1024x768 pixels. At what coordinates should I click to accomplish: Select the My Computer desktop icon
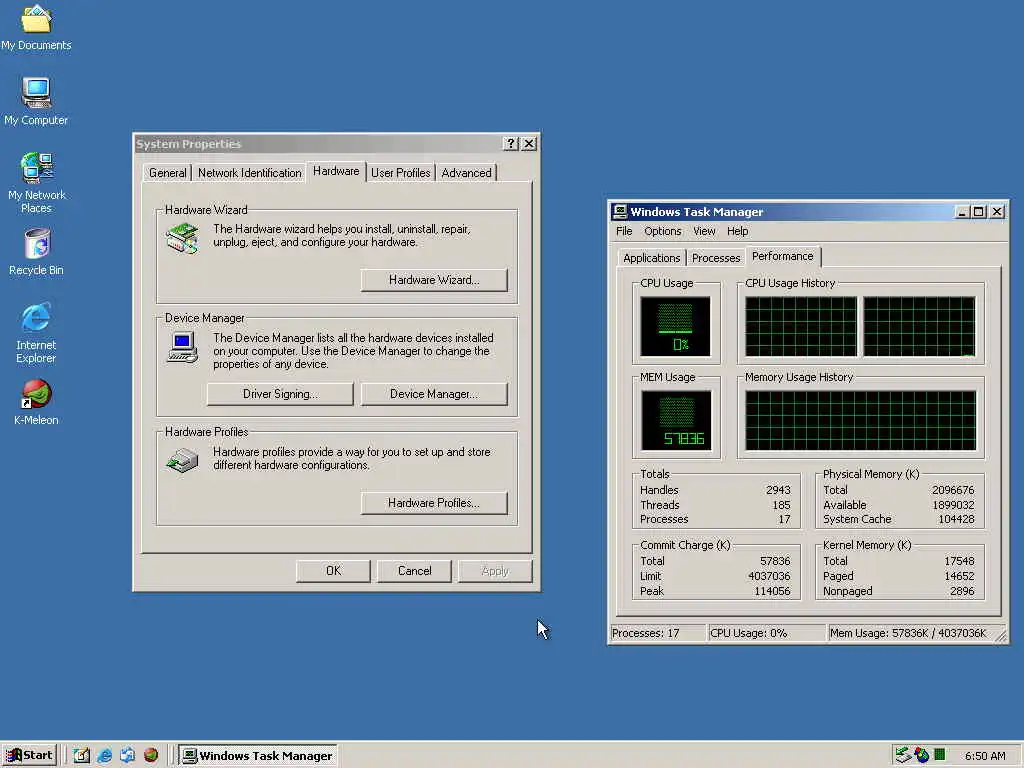point(36,101)
